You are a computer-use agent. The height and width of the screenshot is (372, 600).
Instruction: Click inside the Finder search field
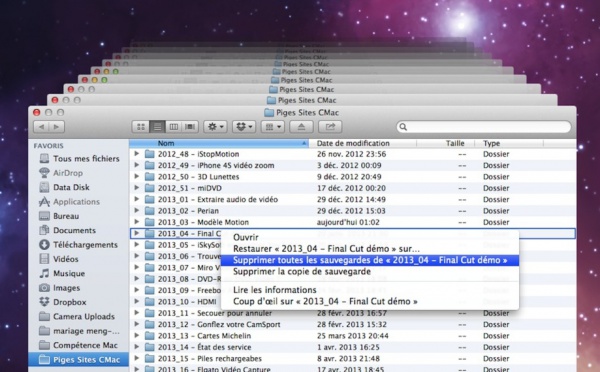[x=484, y=127]
